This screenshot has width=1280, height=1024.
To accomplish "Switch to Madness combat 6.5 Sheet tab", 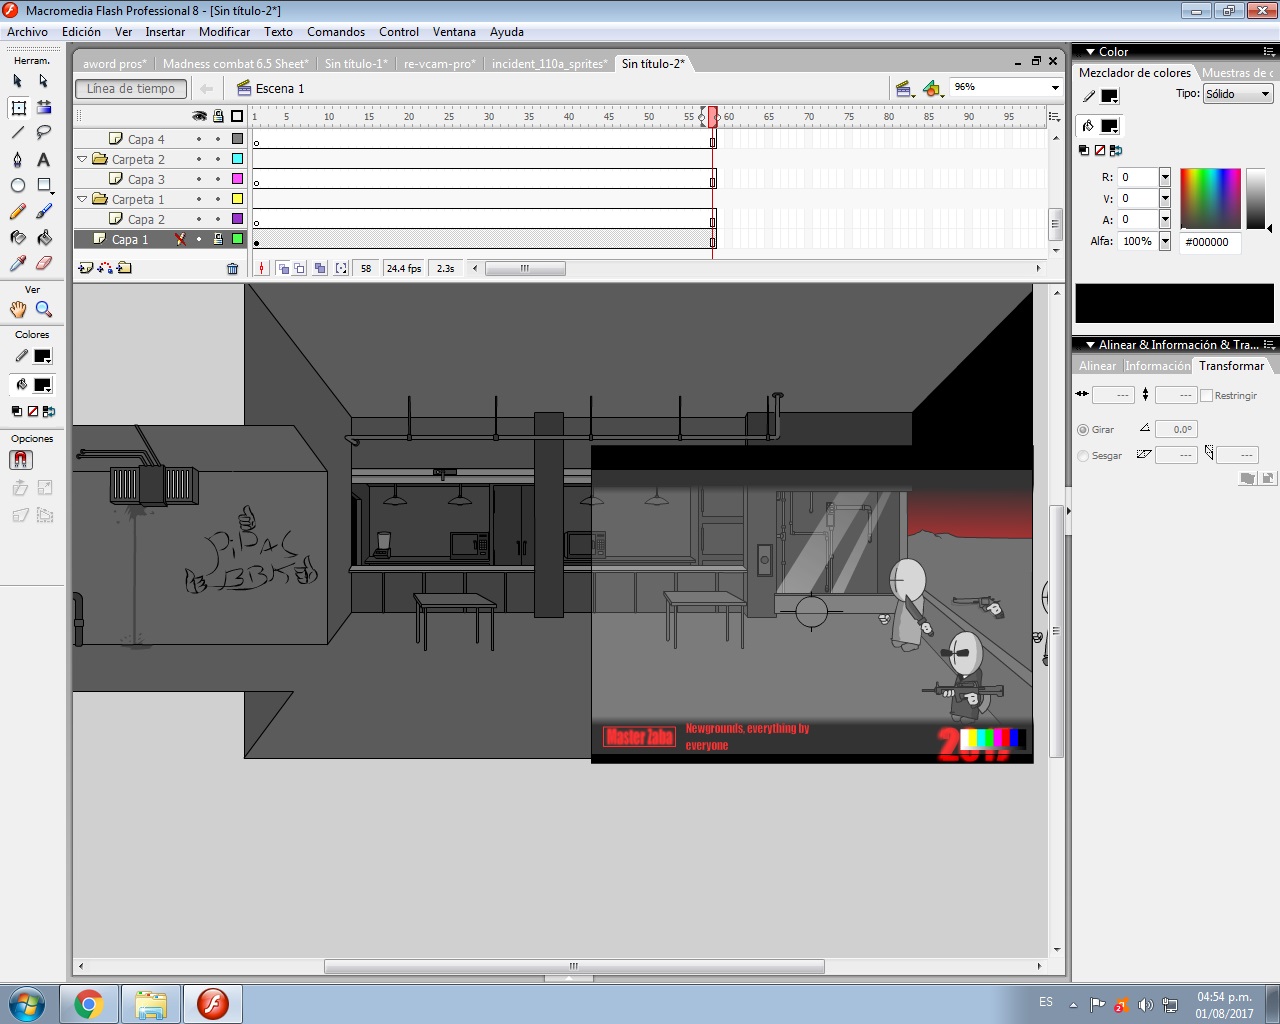I will tap(235, 63).
